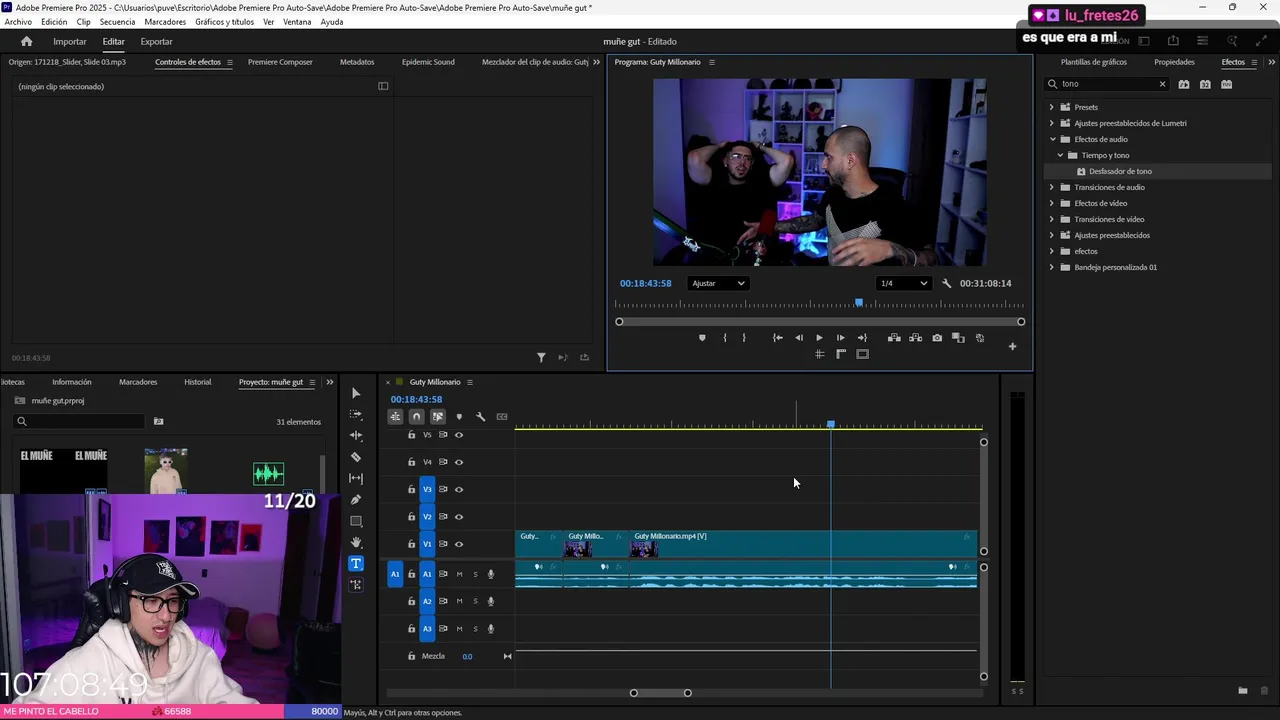Select the Slip tool
The width and height of the screenshot is (1280, 720).
356,478
